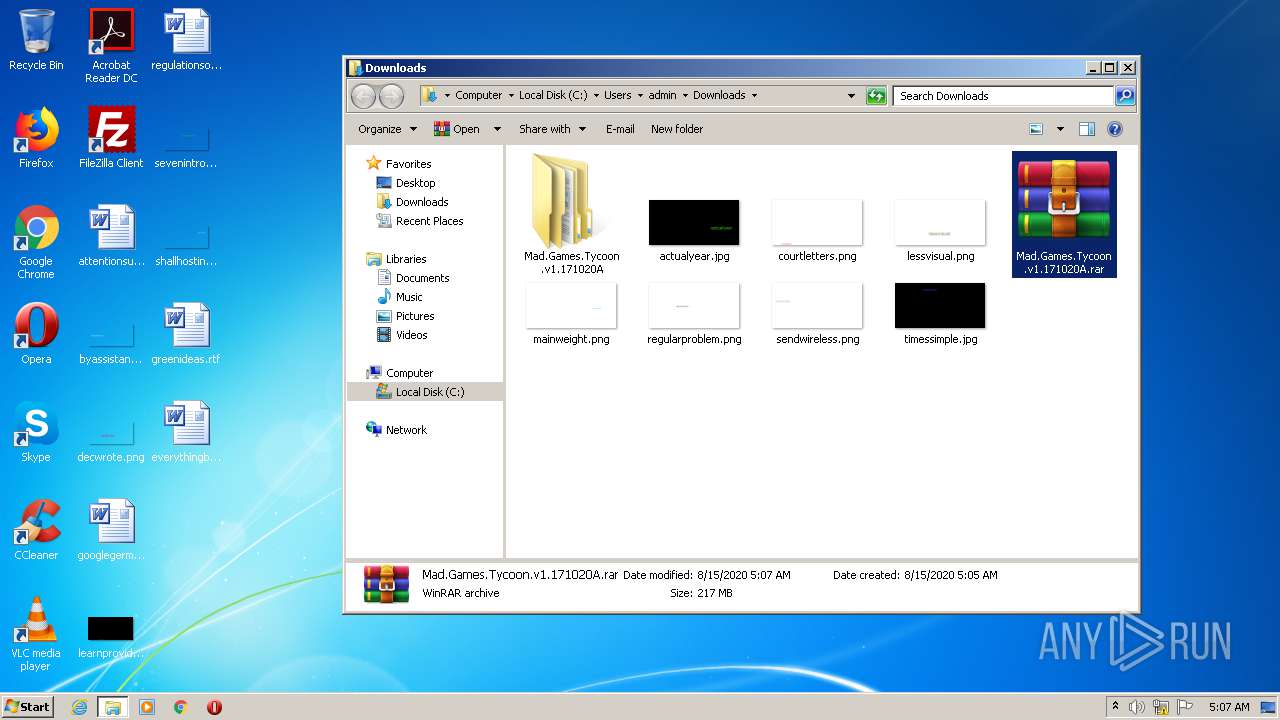The height and width of the screenshot is (720, 1280).
Task: Select greenideas.rtf desktop document
Action: click(186, 335)
